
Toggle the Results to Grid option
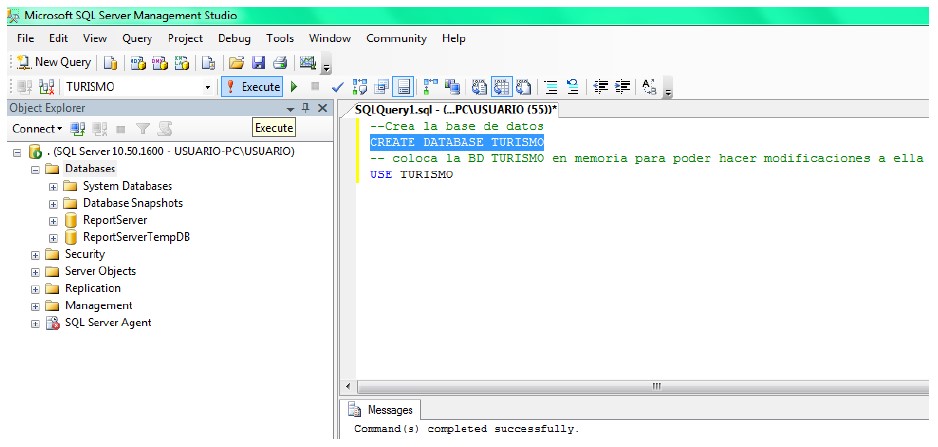(x=502, y=87)
